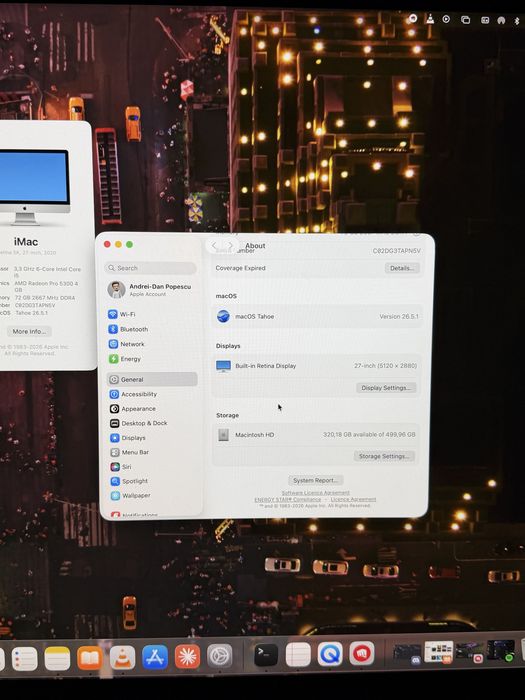This screenshot has width=525, height=700.
Task: Open the grey gear app in the Dock
Action: [x=220, y=656]
